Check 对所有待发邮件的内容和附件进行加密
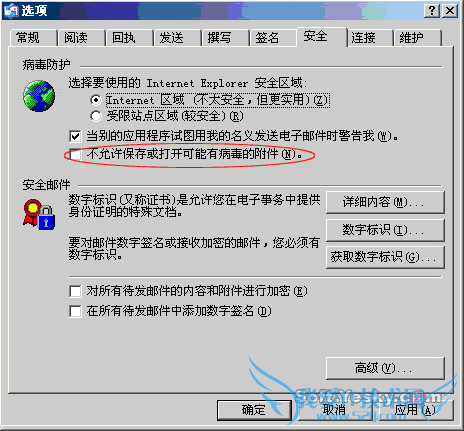Image resolution: width=464 pixels, height=431 pixels. coord(75,291)
